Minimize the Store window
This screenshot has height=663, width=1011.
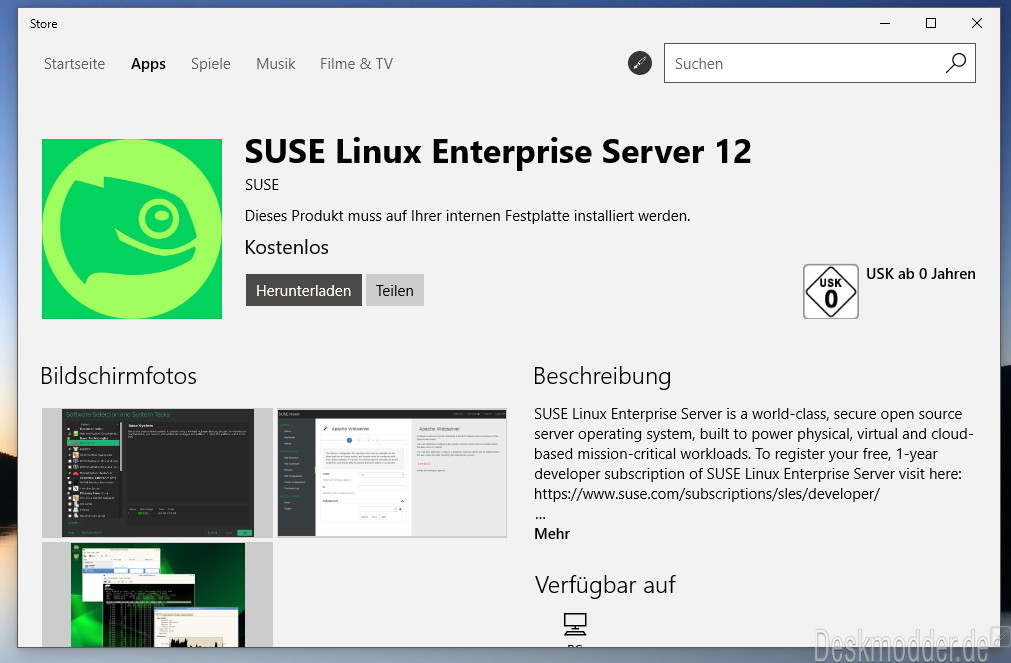coord(885,23)
